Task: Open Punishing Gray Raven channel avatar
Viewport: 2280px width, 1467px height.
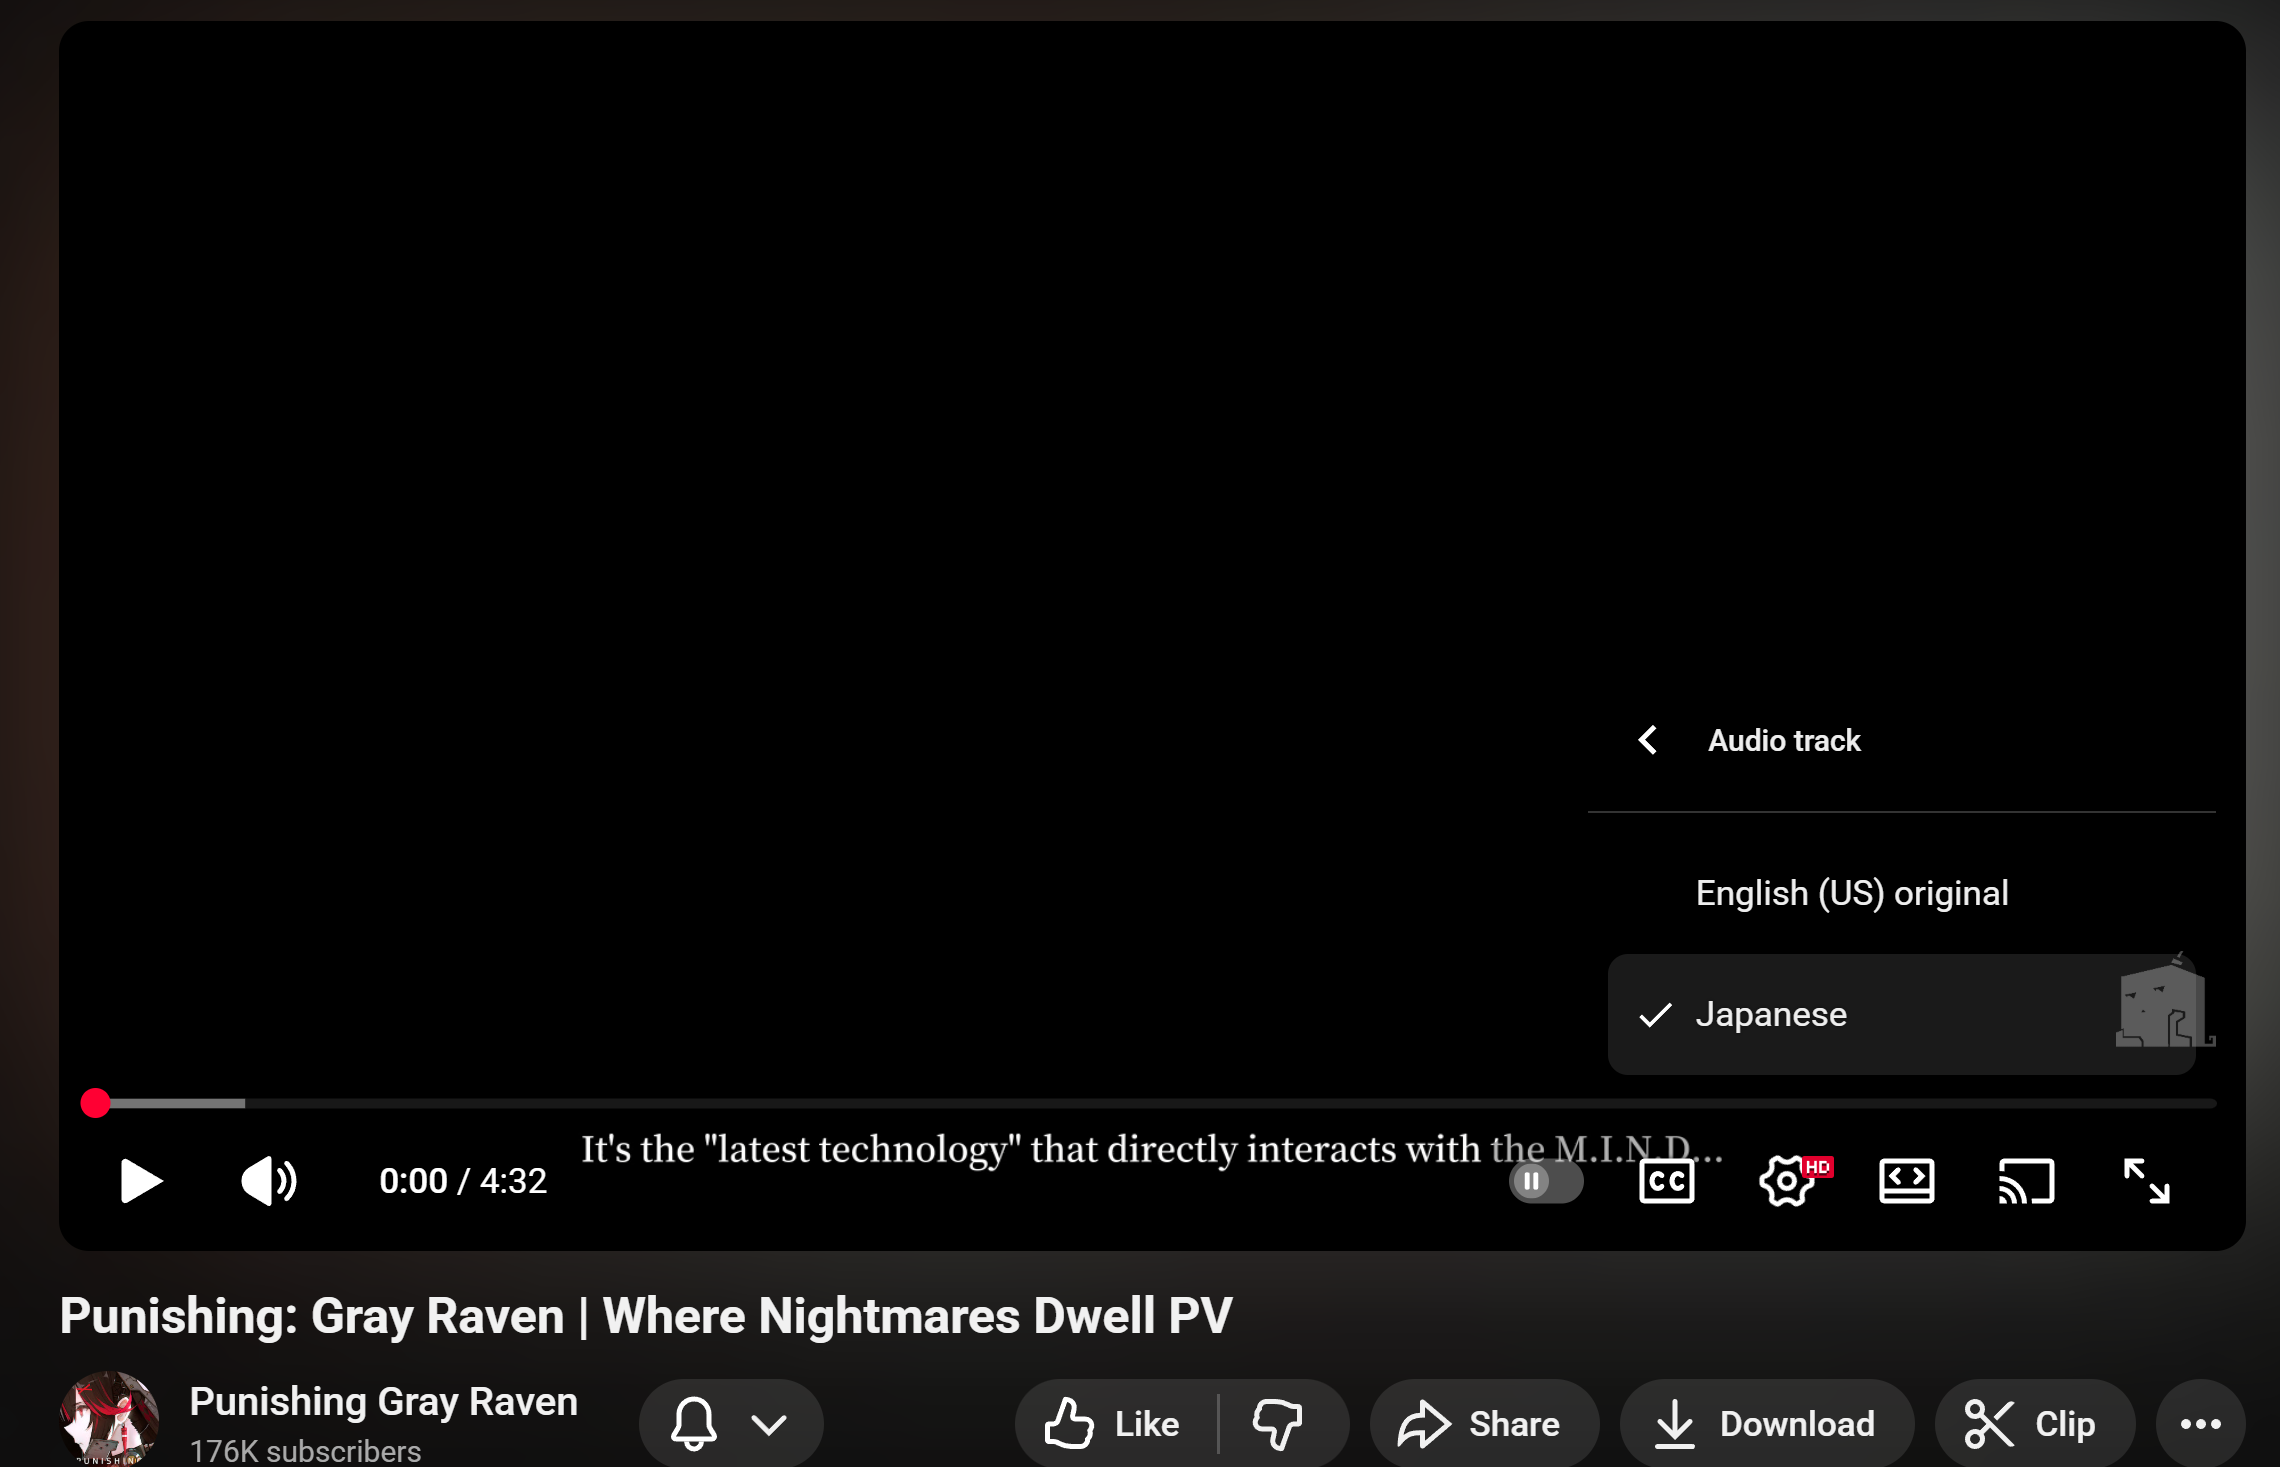Action: pos(109,1420)
